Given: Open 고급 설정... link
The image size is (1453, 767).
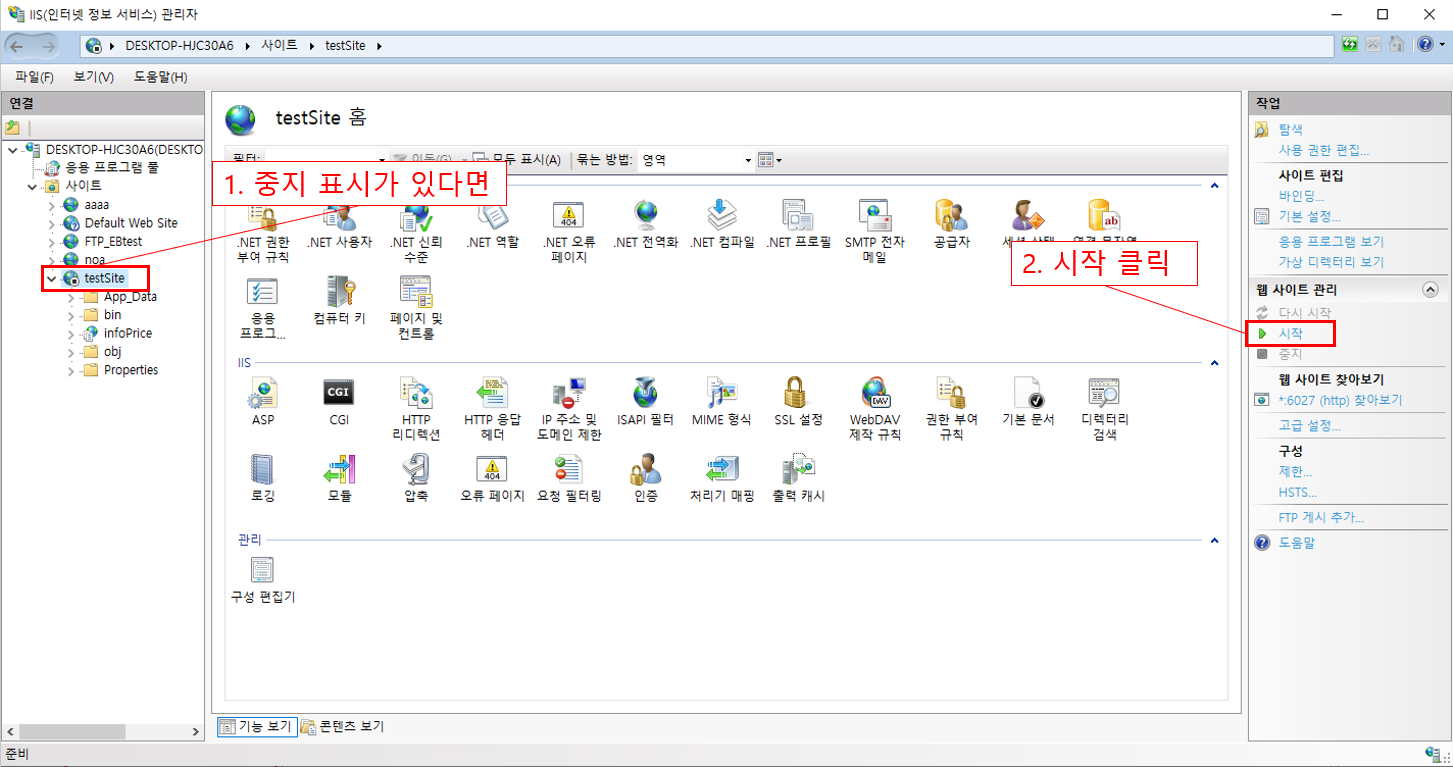Looking at the screenshot, I should [1309, 425].
